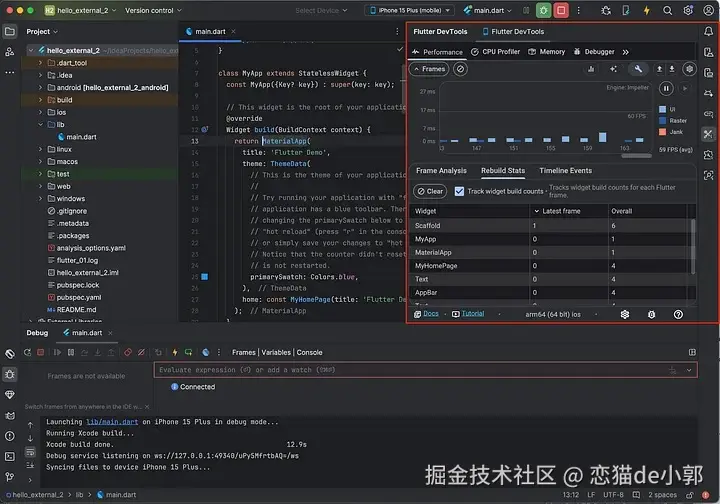Click the green Debug bug icon in toolbar
The height and width of the screenshot is (504, 720).
tap(544, 10)
